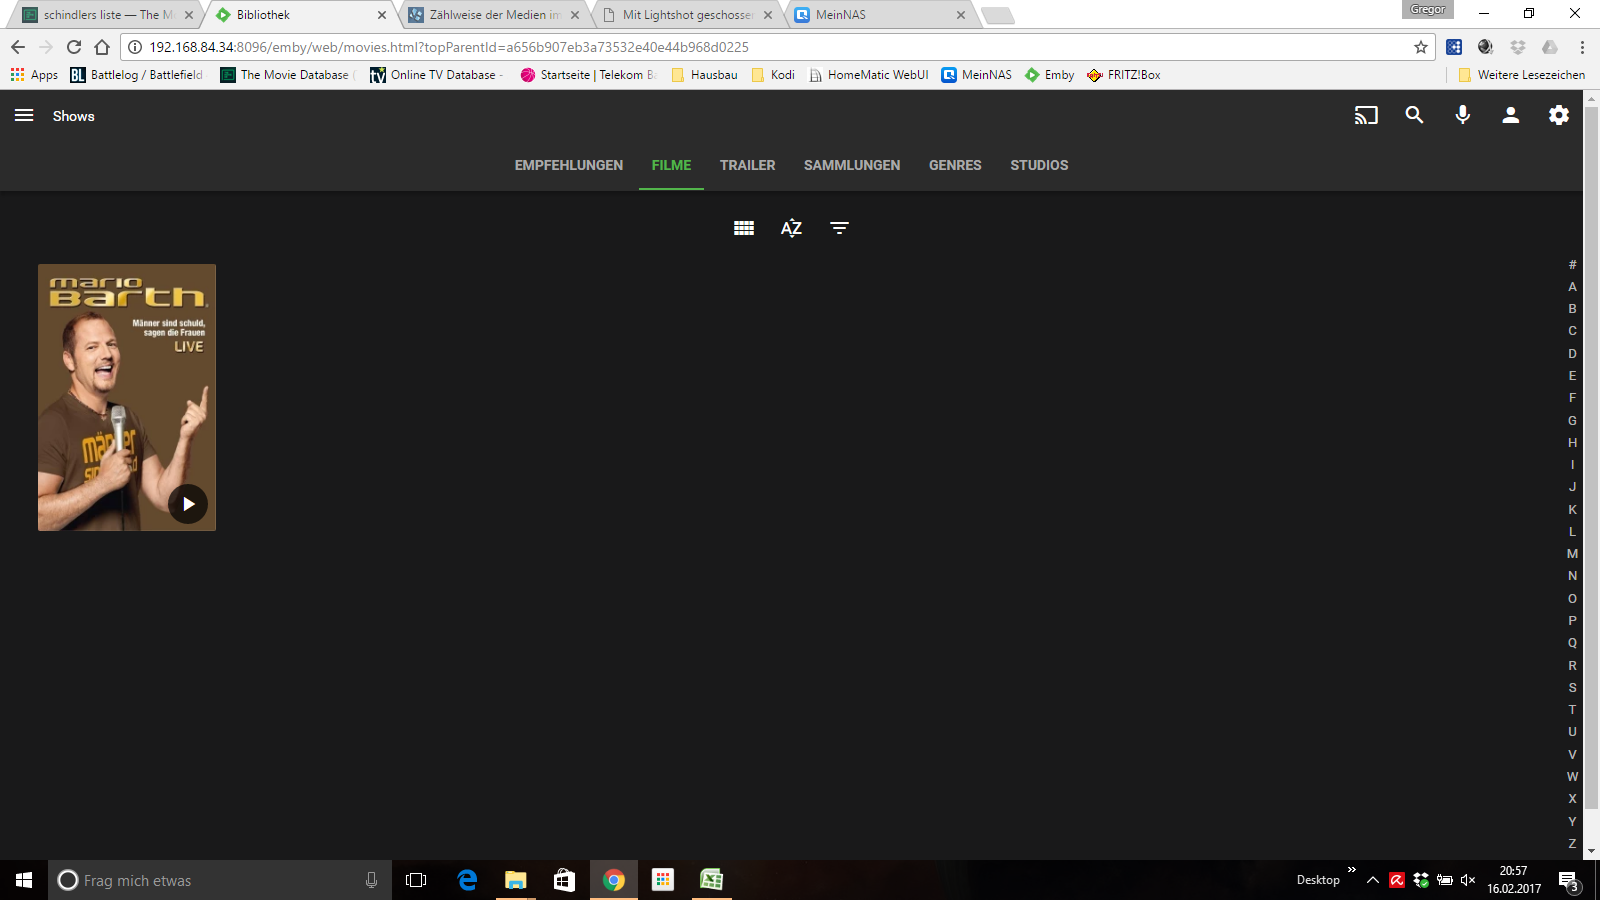
Task: Play the Mario Barth movie
Action: 188,504
